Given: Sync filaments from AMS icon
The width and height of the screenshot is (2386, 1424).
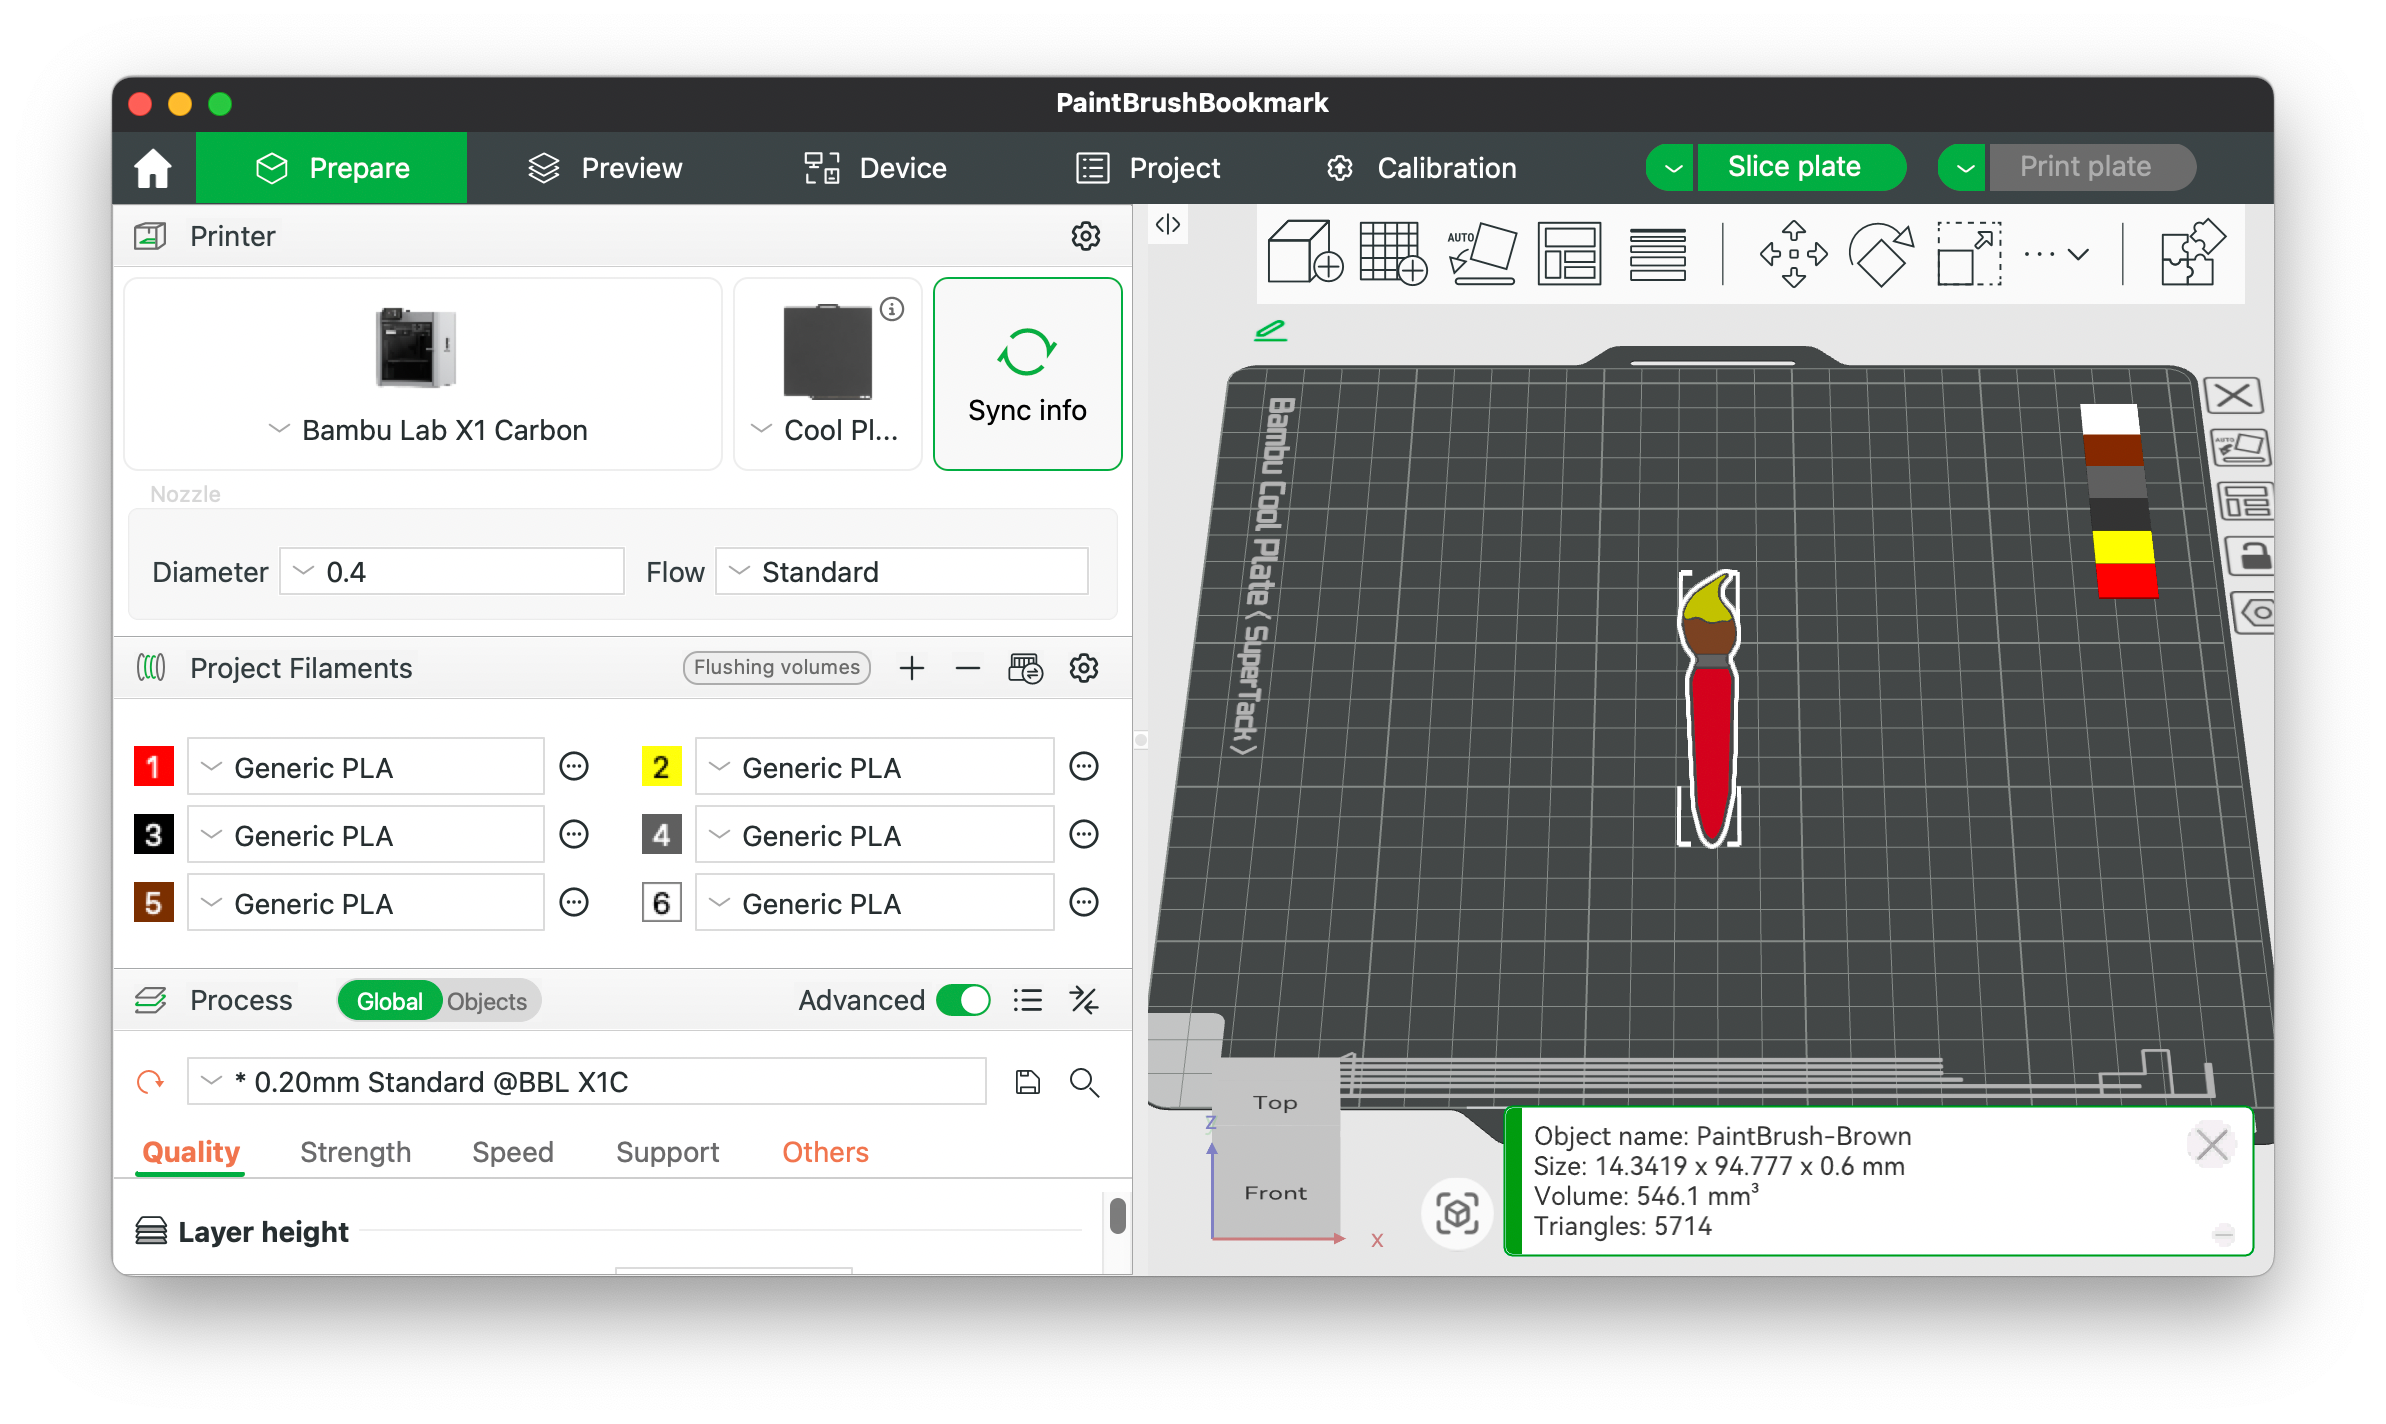Looking at the screenshot, I should (x=1026, y=668).
